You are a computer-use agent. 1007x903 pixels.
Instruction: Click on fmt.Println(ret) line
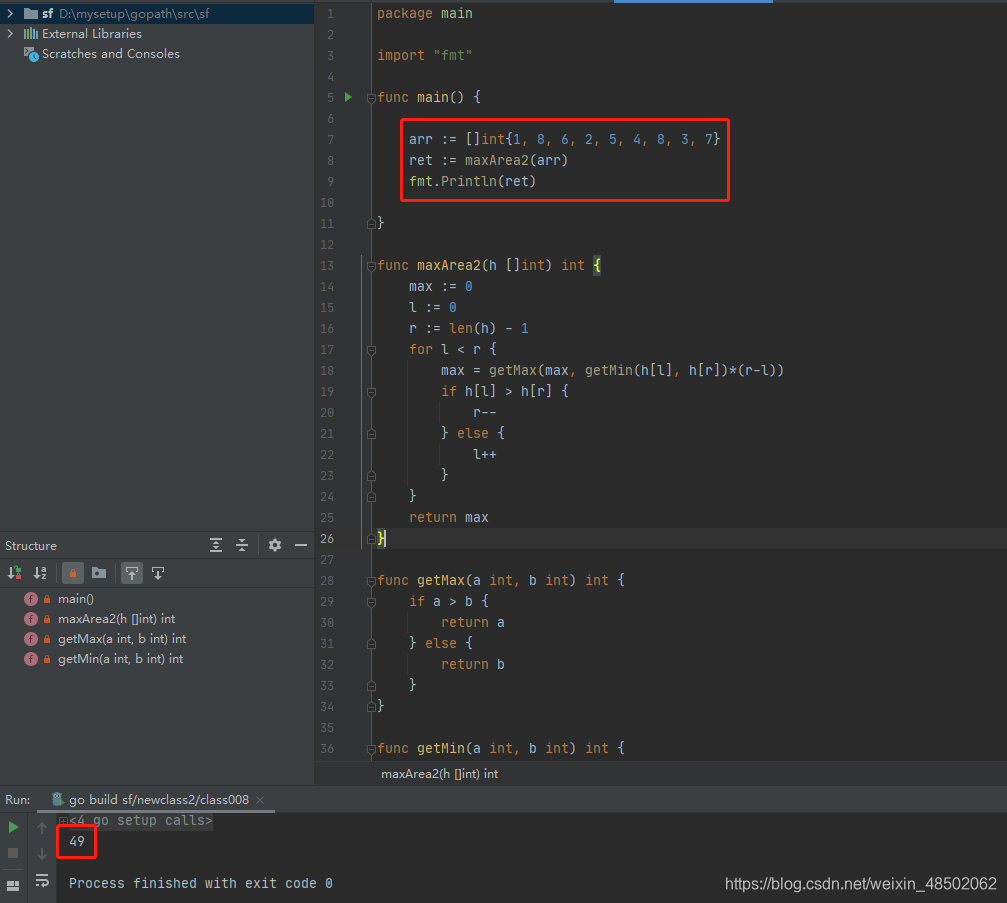[473, 181]
